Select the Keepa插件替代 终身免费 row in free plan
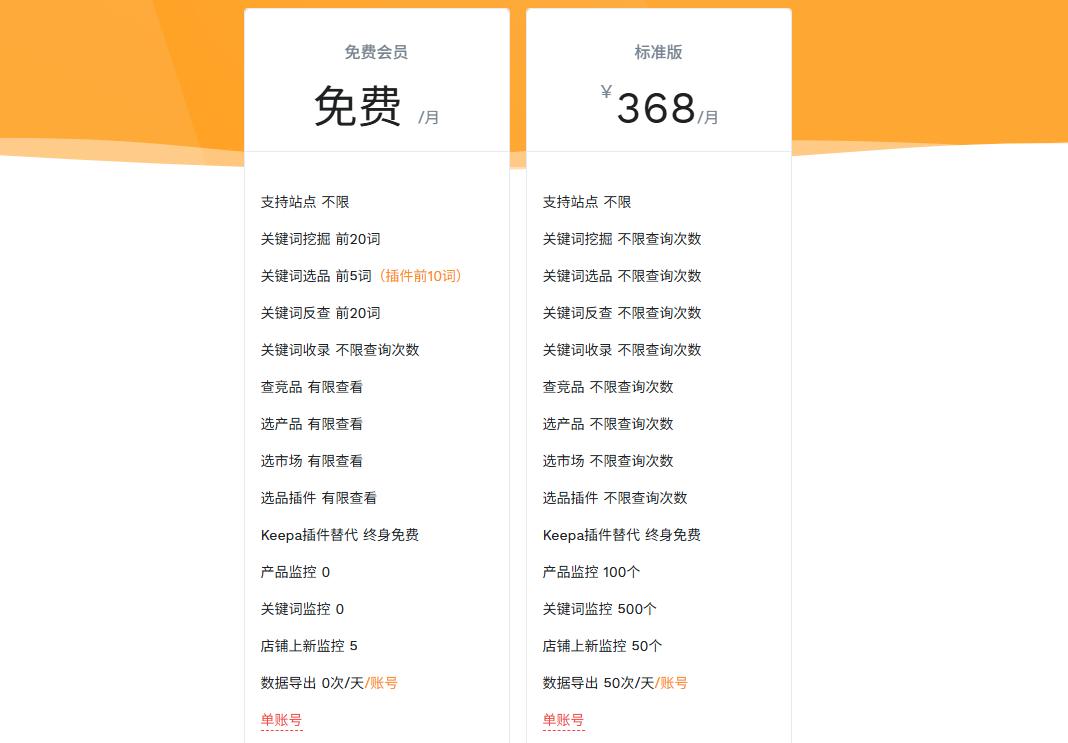 tap(339, 534)
